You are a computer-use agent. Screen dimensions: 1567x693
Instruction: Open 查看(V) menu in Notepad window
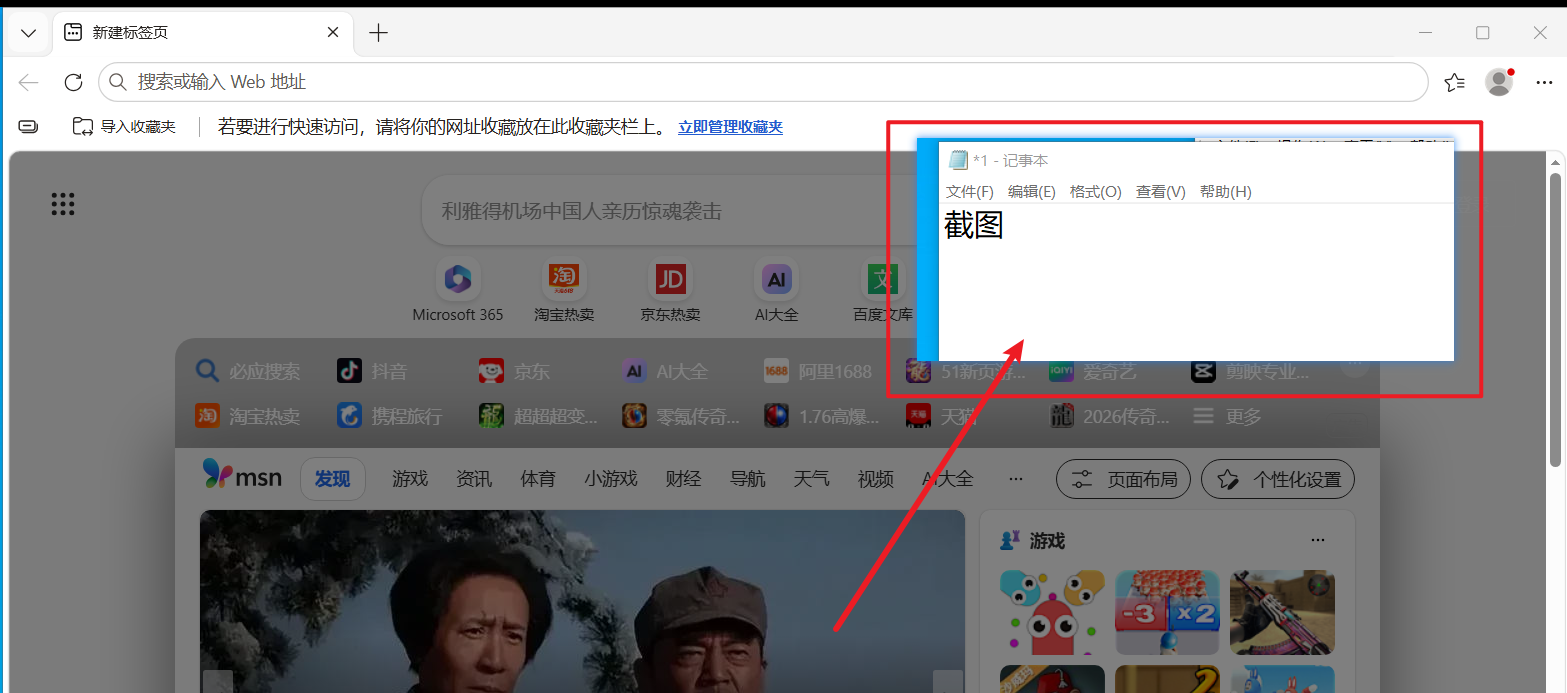tap(1161, 192)
